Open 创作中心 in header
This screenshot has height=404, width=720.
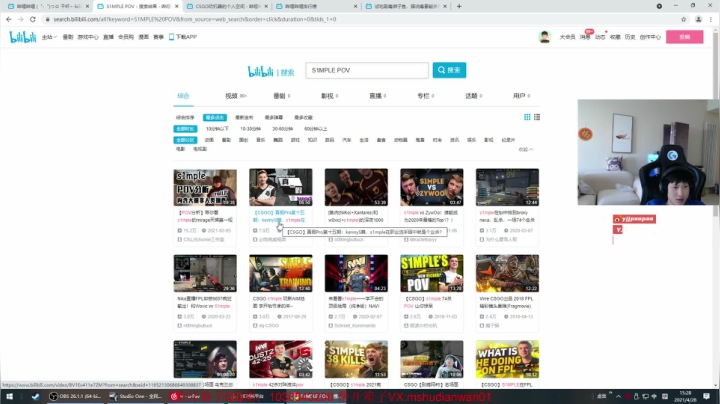pos(650,37)
